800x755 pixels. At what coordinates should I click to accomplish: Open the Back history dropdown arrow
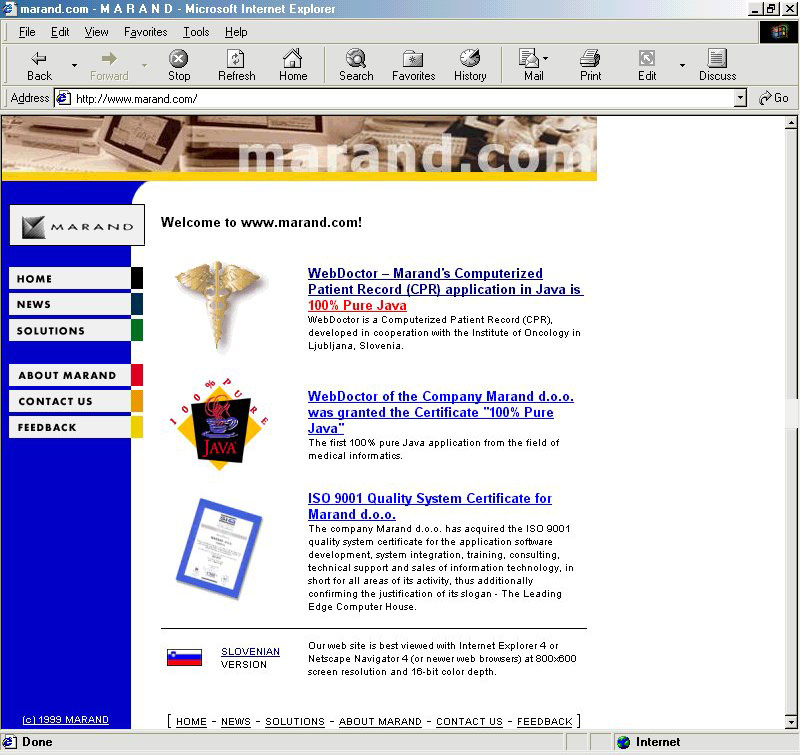(74, 65)
